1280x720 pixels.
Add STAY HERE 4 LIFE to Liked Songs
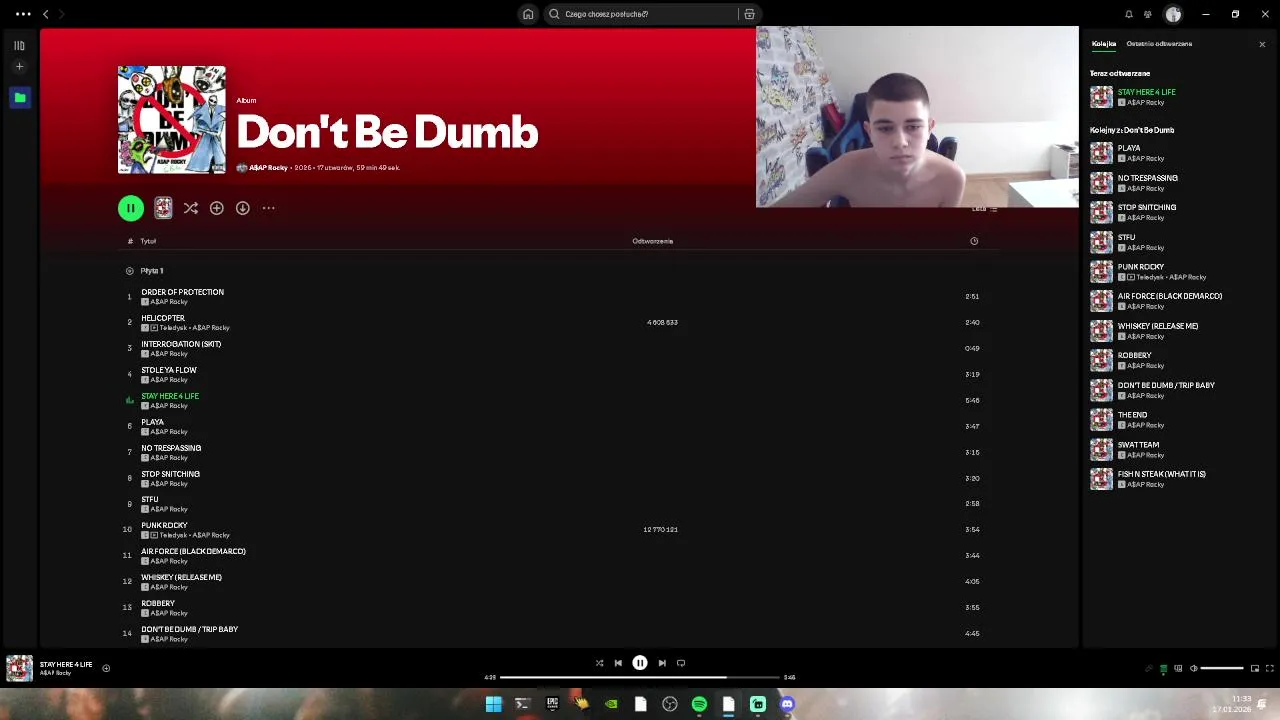click(106, 668)
